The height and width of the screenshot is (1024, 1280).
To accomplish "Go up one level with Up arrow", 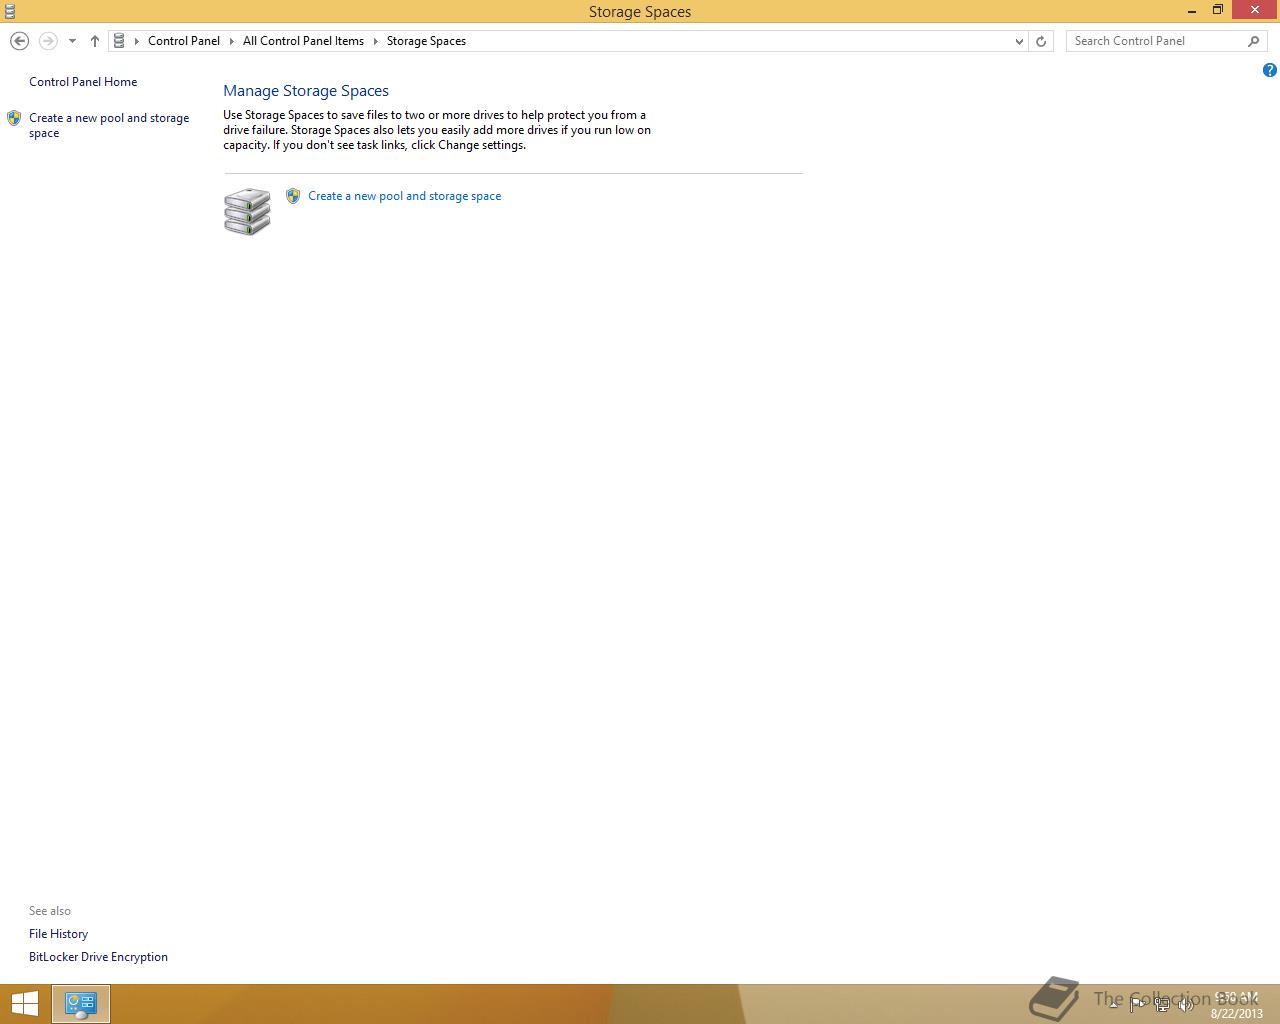I will (x=95, y=41).
